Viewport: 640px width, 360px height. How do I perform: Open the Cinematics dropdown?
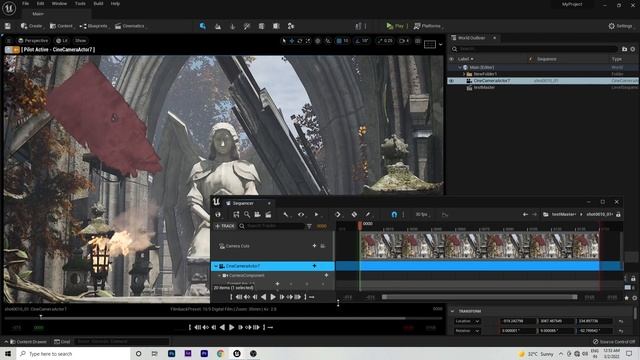[x=130, y=26]
